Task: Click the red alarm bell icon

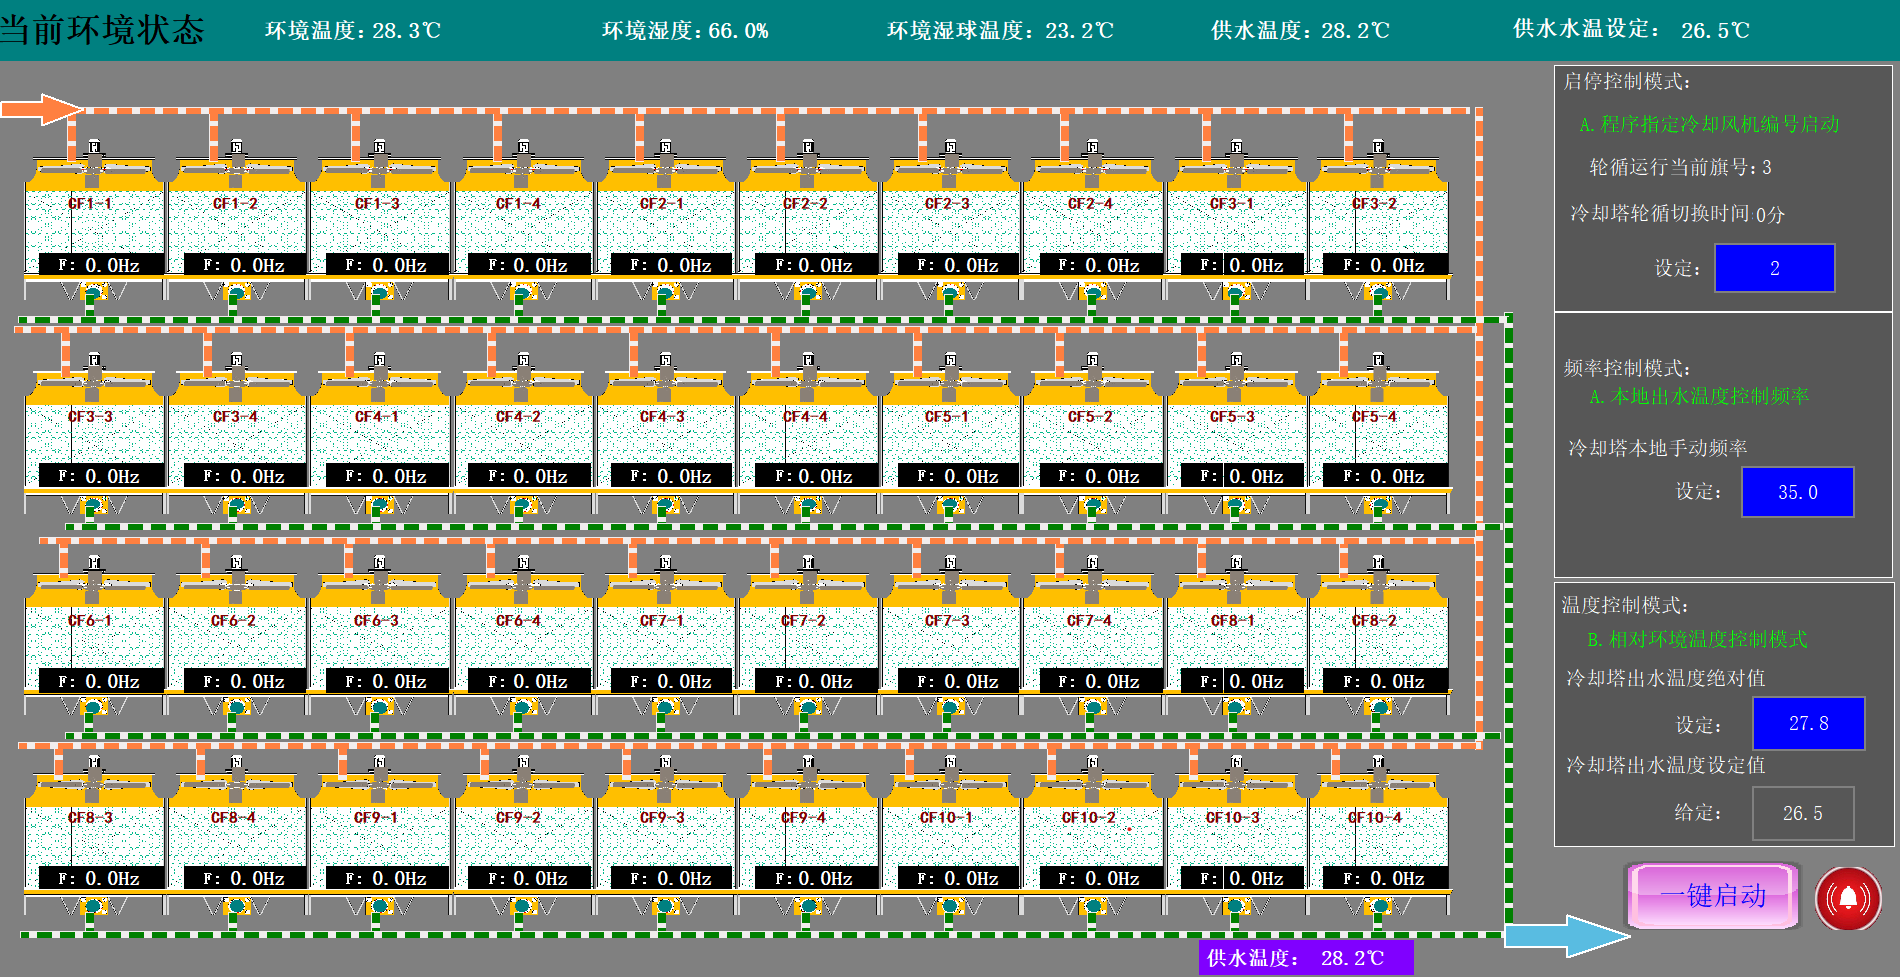Action: coord(1847,898)
